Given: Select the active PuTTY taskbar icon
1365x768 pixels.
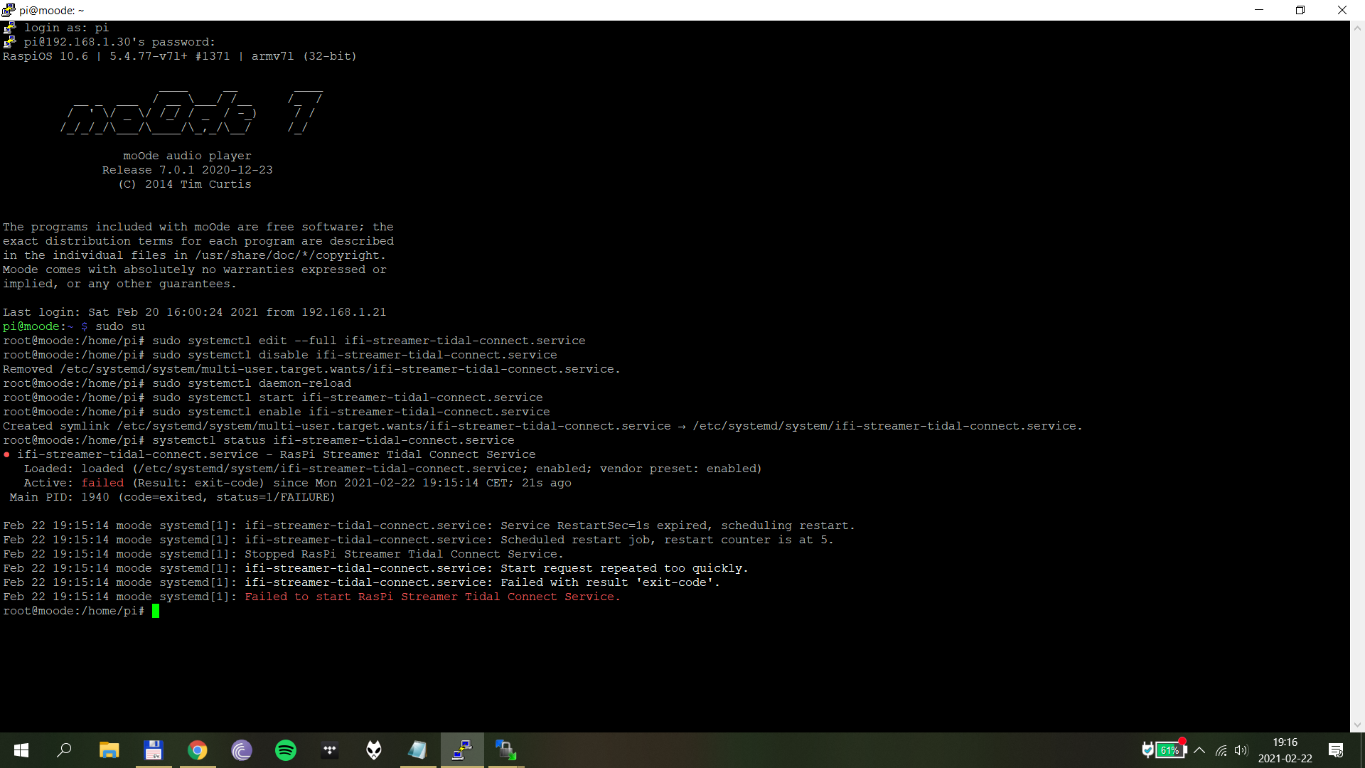Looking at the screenshot, I should [x=461, y=750].
